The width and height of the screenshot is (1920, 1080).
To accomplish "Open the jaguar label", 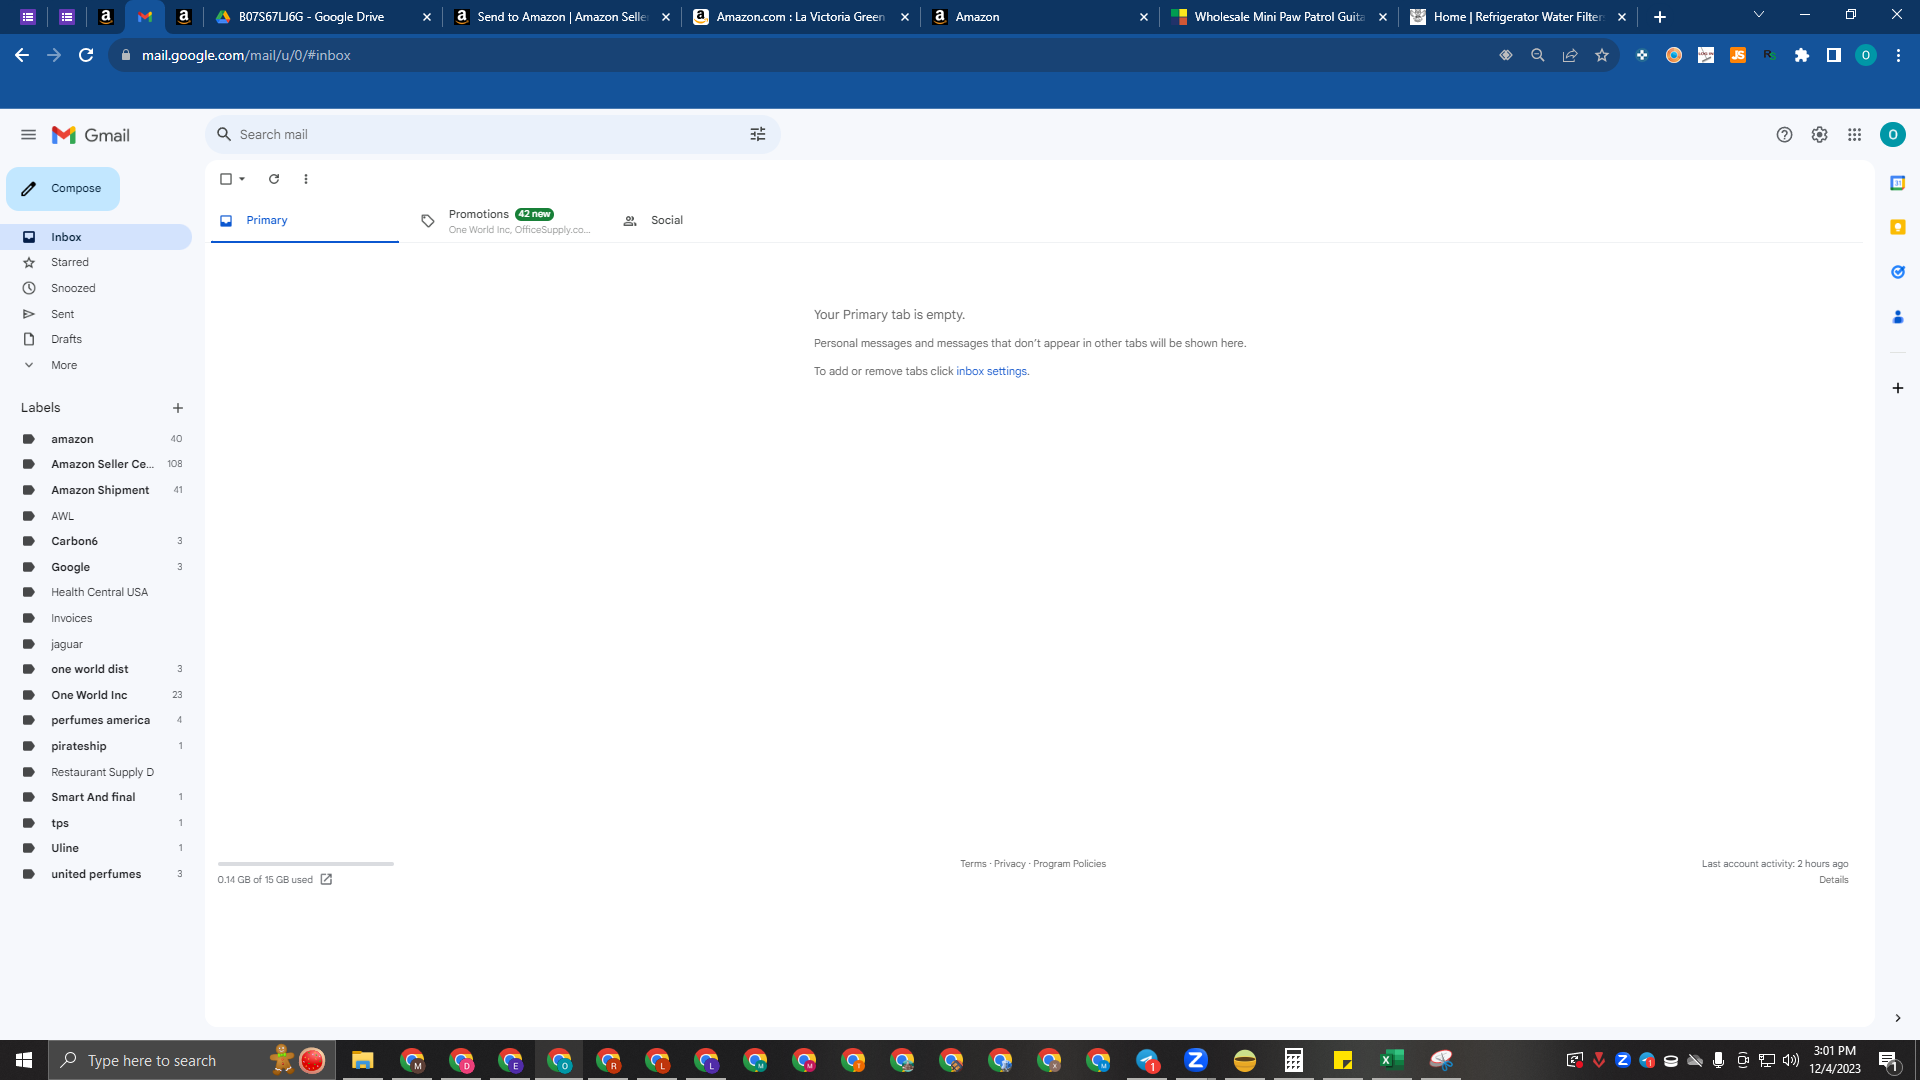I will coord(96,645).
